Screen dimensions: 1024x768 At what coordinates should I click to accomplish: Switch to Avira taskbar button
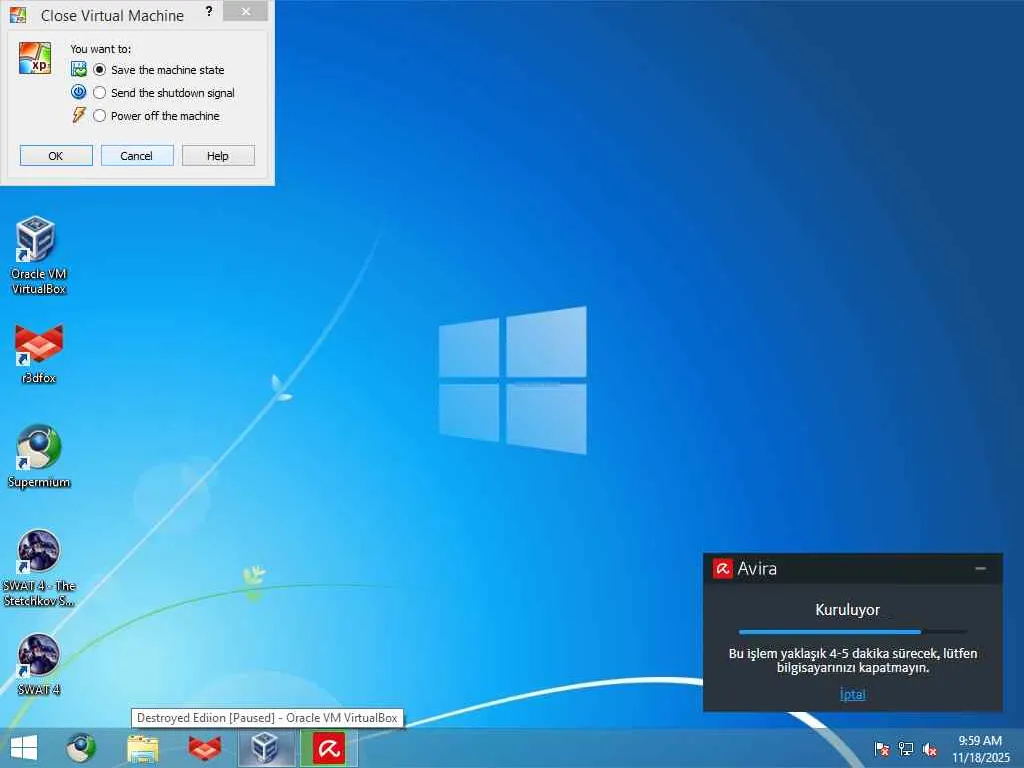click(328, 748)
